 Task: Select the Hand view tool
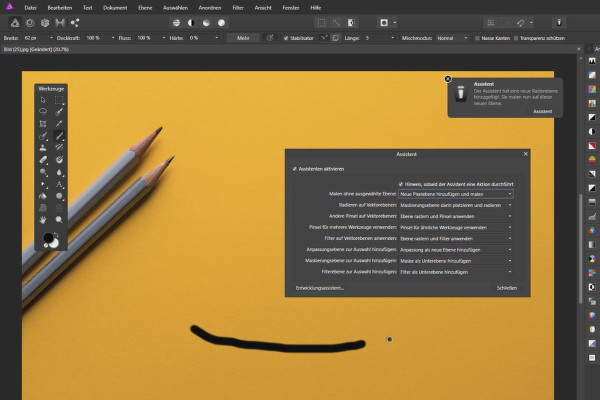(x=43, y=220)
